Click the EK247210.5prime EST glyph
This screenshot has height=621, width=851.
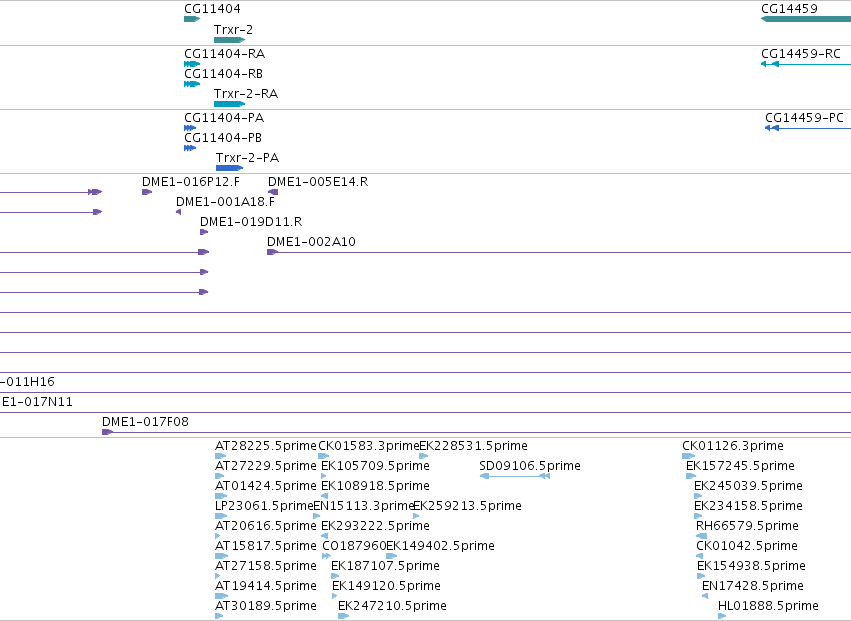(344, 616)
